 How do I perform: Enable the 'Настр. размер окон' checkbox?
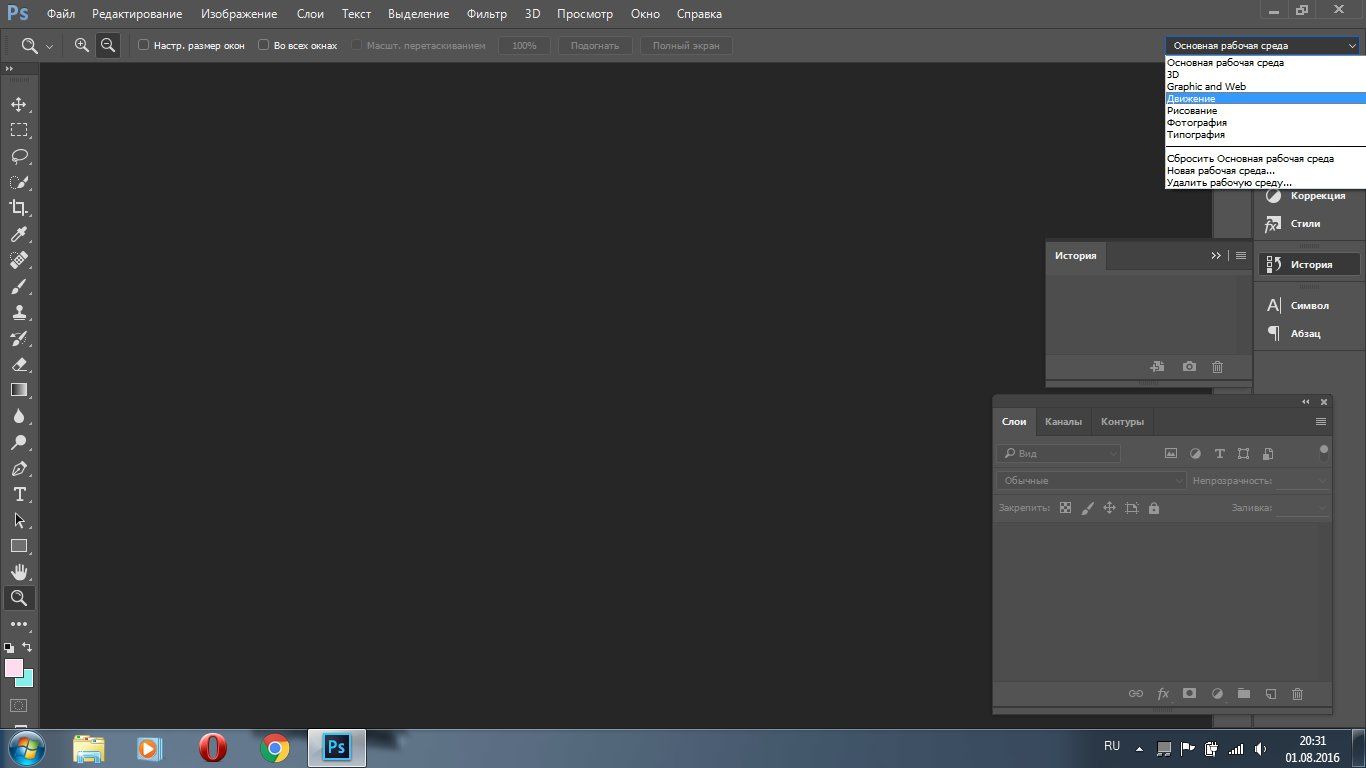[x=144, y=45]
